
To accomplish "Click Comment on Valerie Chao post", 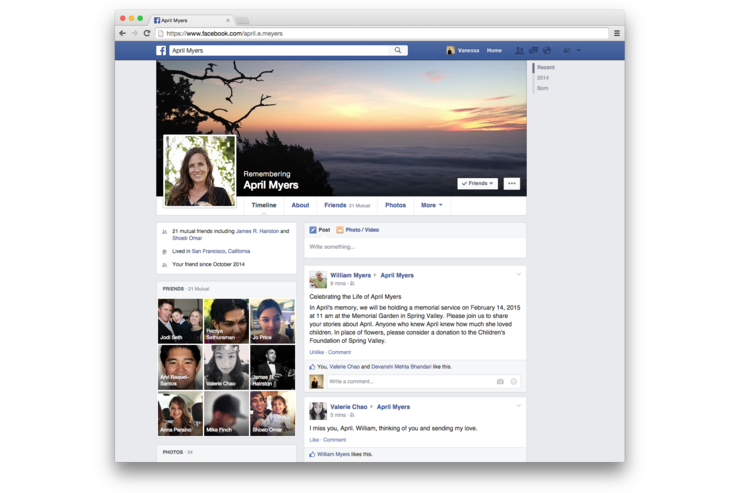I will coord(335,440).
